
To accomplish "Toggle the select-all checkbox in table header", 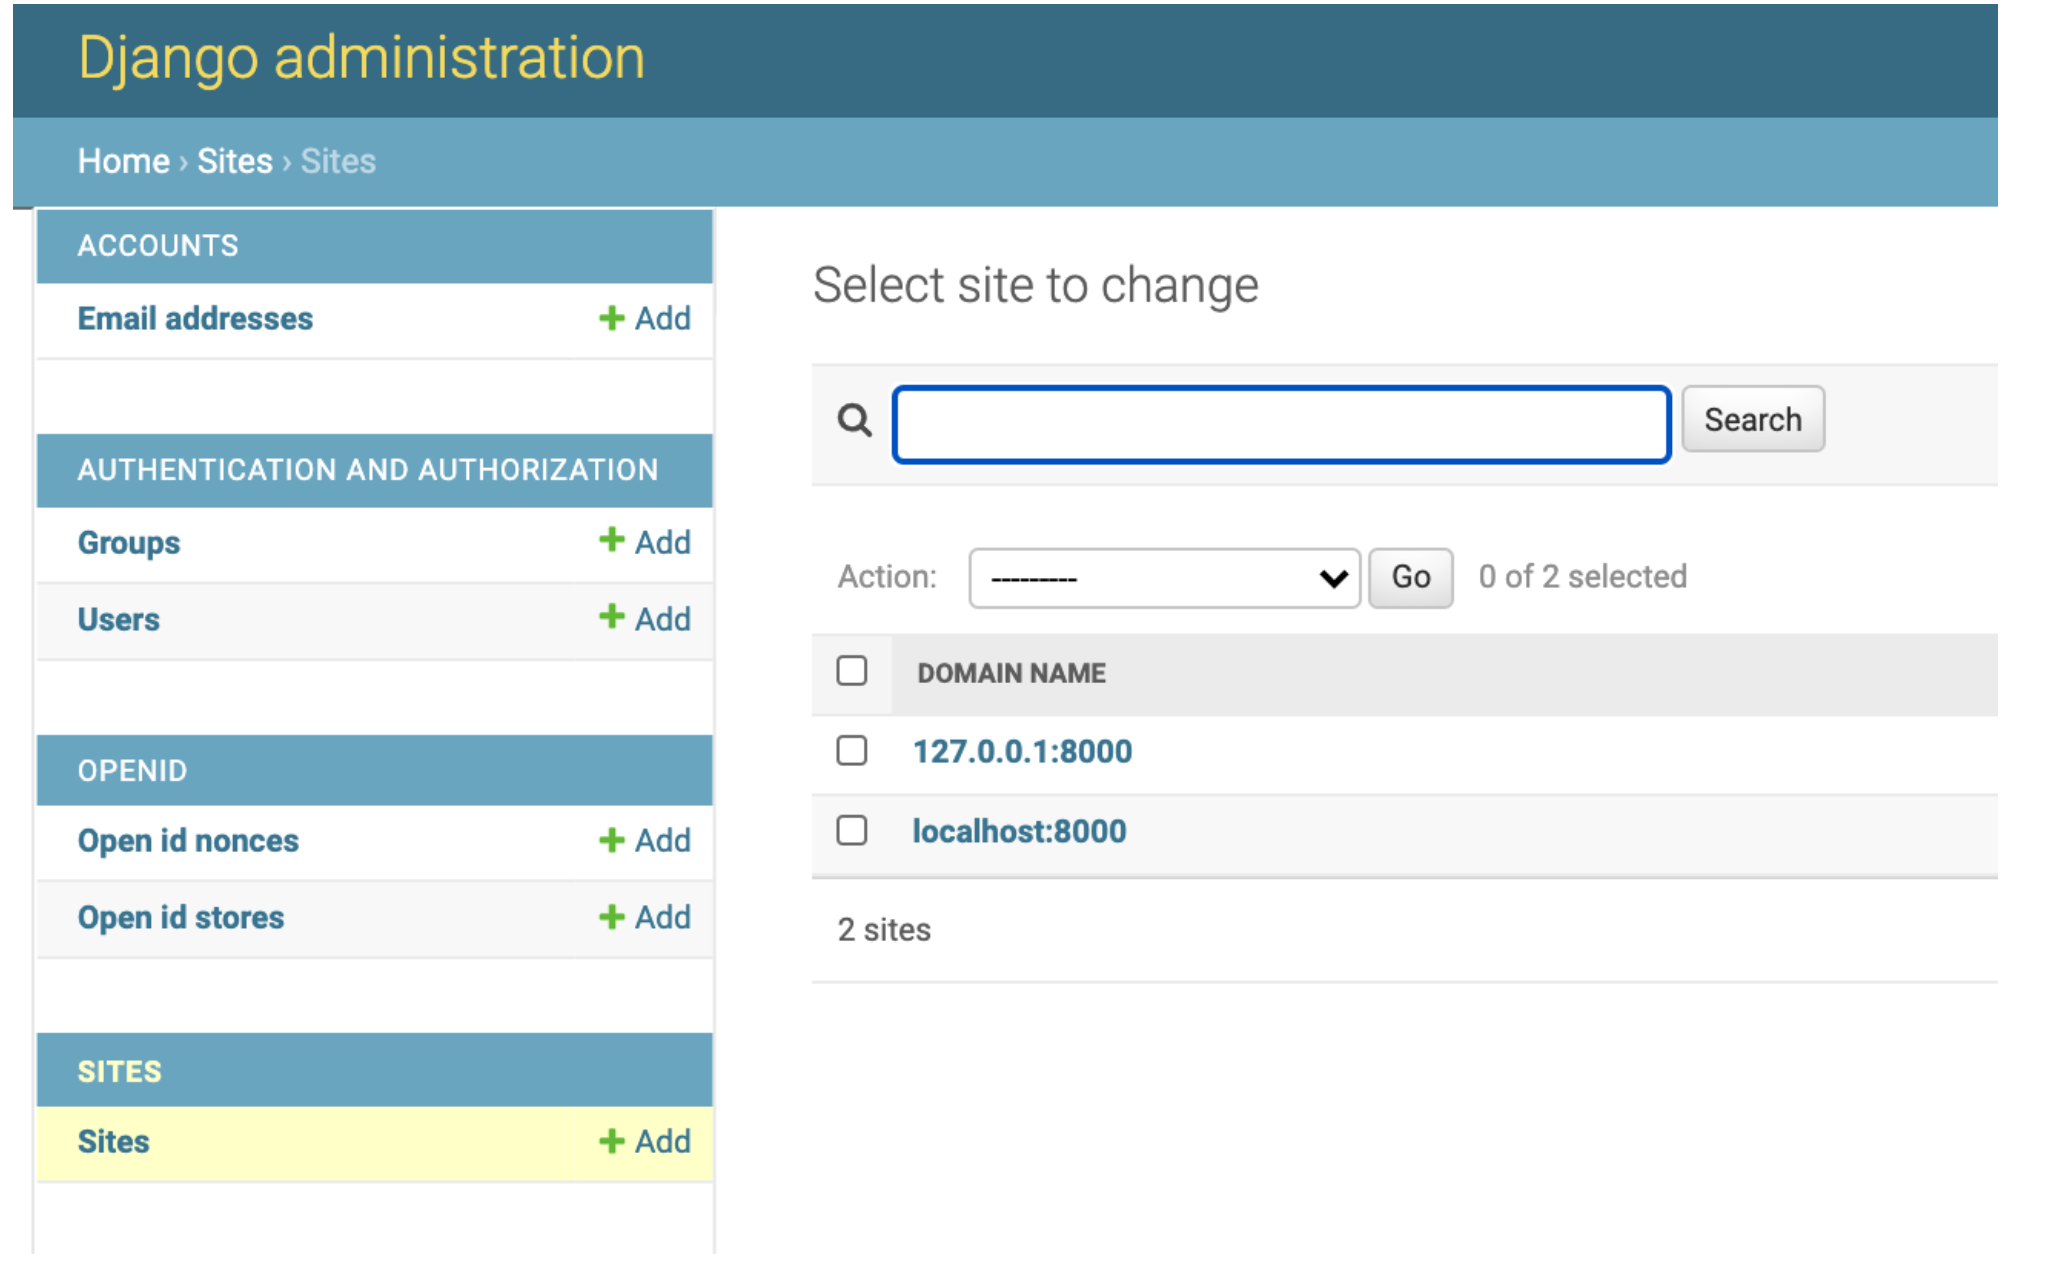I will pos(852,671).
